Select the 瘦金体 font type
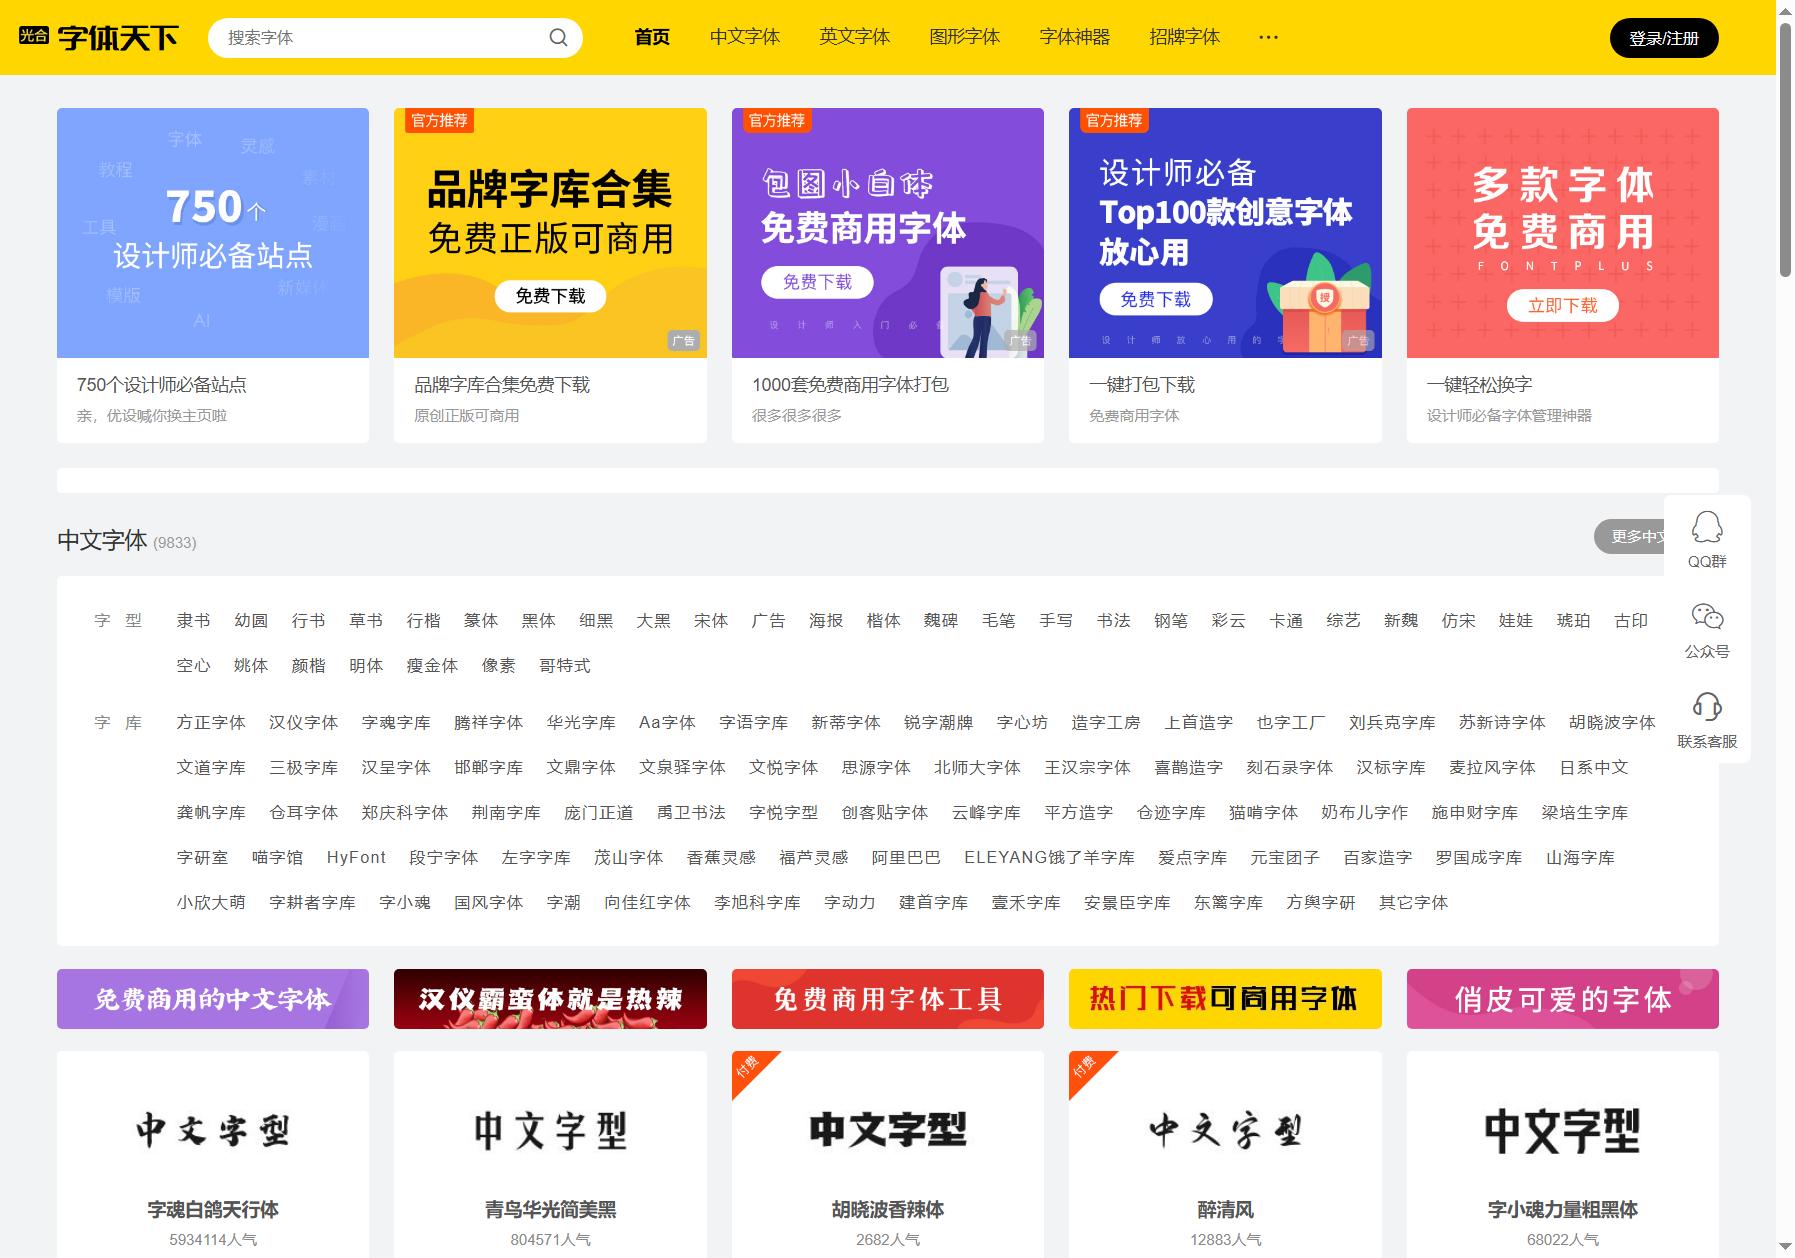 tap(432, 666)
